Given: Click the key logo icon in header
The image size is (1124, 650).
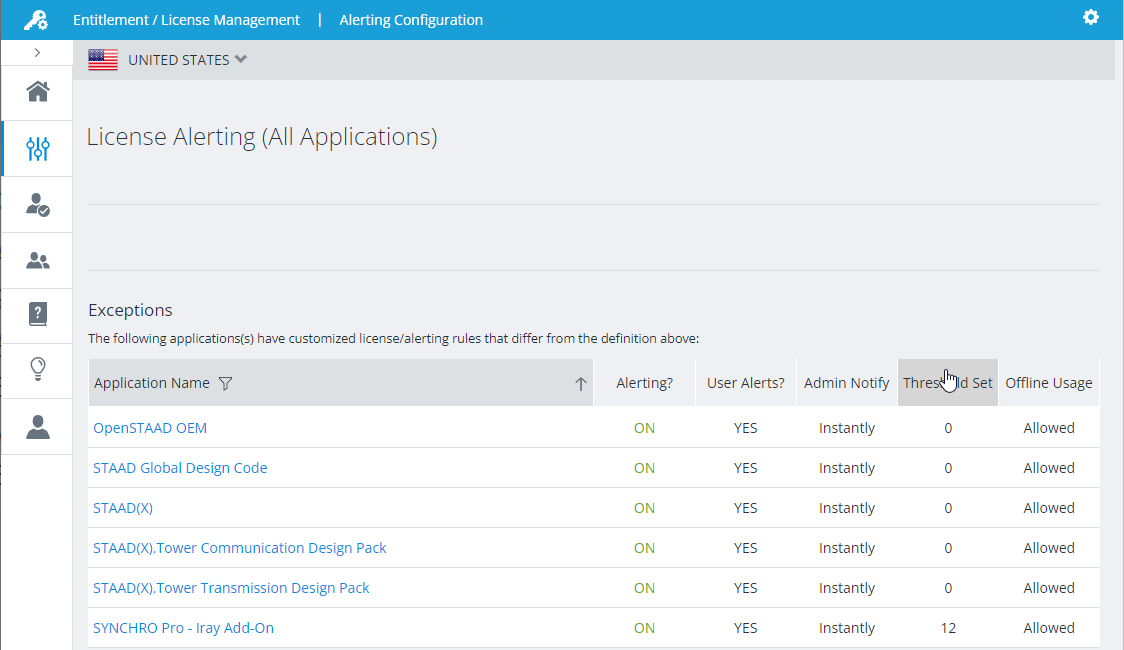Looking at the screenshot, I should click(x=36, y=20).
